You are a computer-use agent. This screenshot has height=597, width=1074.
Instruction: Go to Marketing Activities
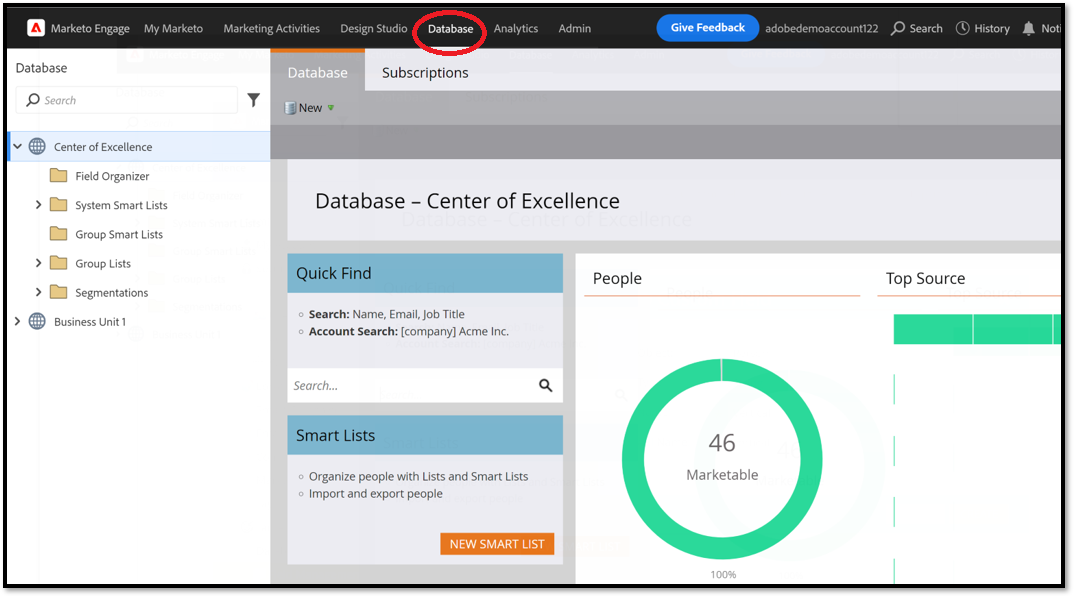271,29
